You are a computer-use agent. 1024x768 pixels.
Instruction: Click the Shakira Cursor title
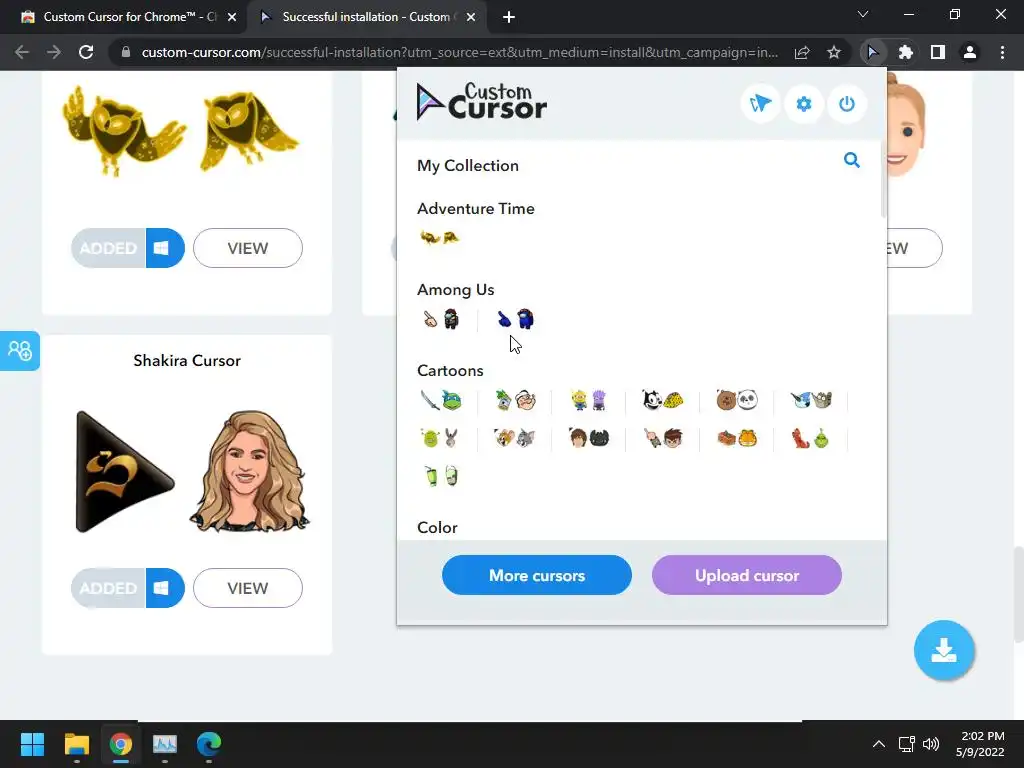(187, 360)
